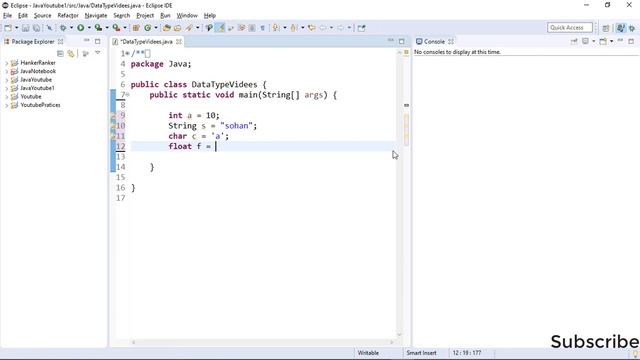This screenshot has height=360, width=640.
Task: Open the Run menu
Action: pyautogui.click(x=165, y=16)
